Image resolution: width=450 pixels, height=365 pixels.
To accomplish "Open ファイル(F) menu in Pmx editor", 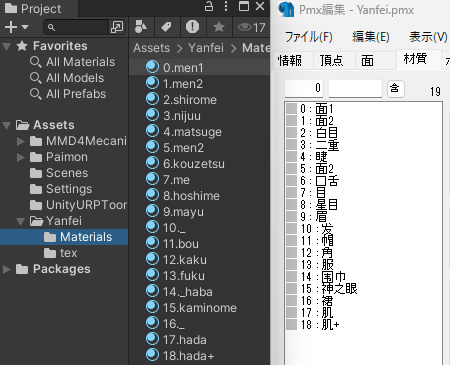I will pos(309,37).
